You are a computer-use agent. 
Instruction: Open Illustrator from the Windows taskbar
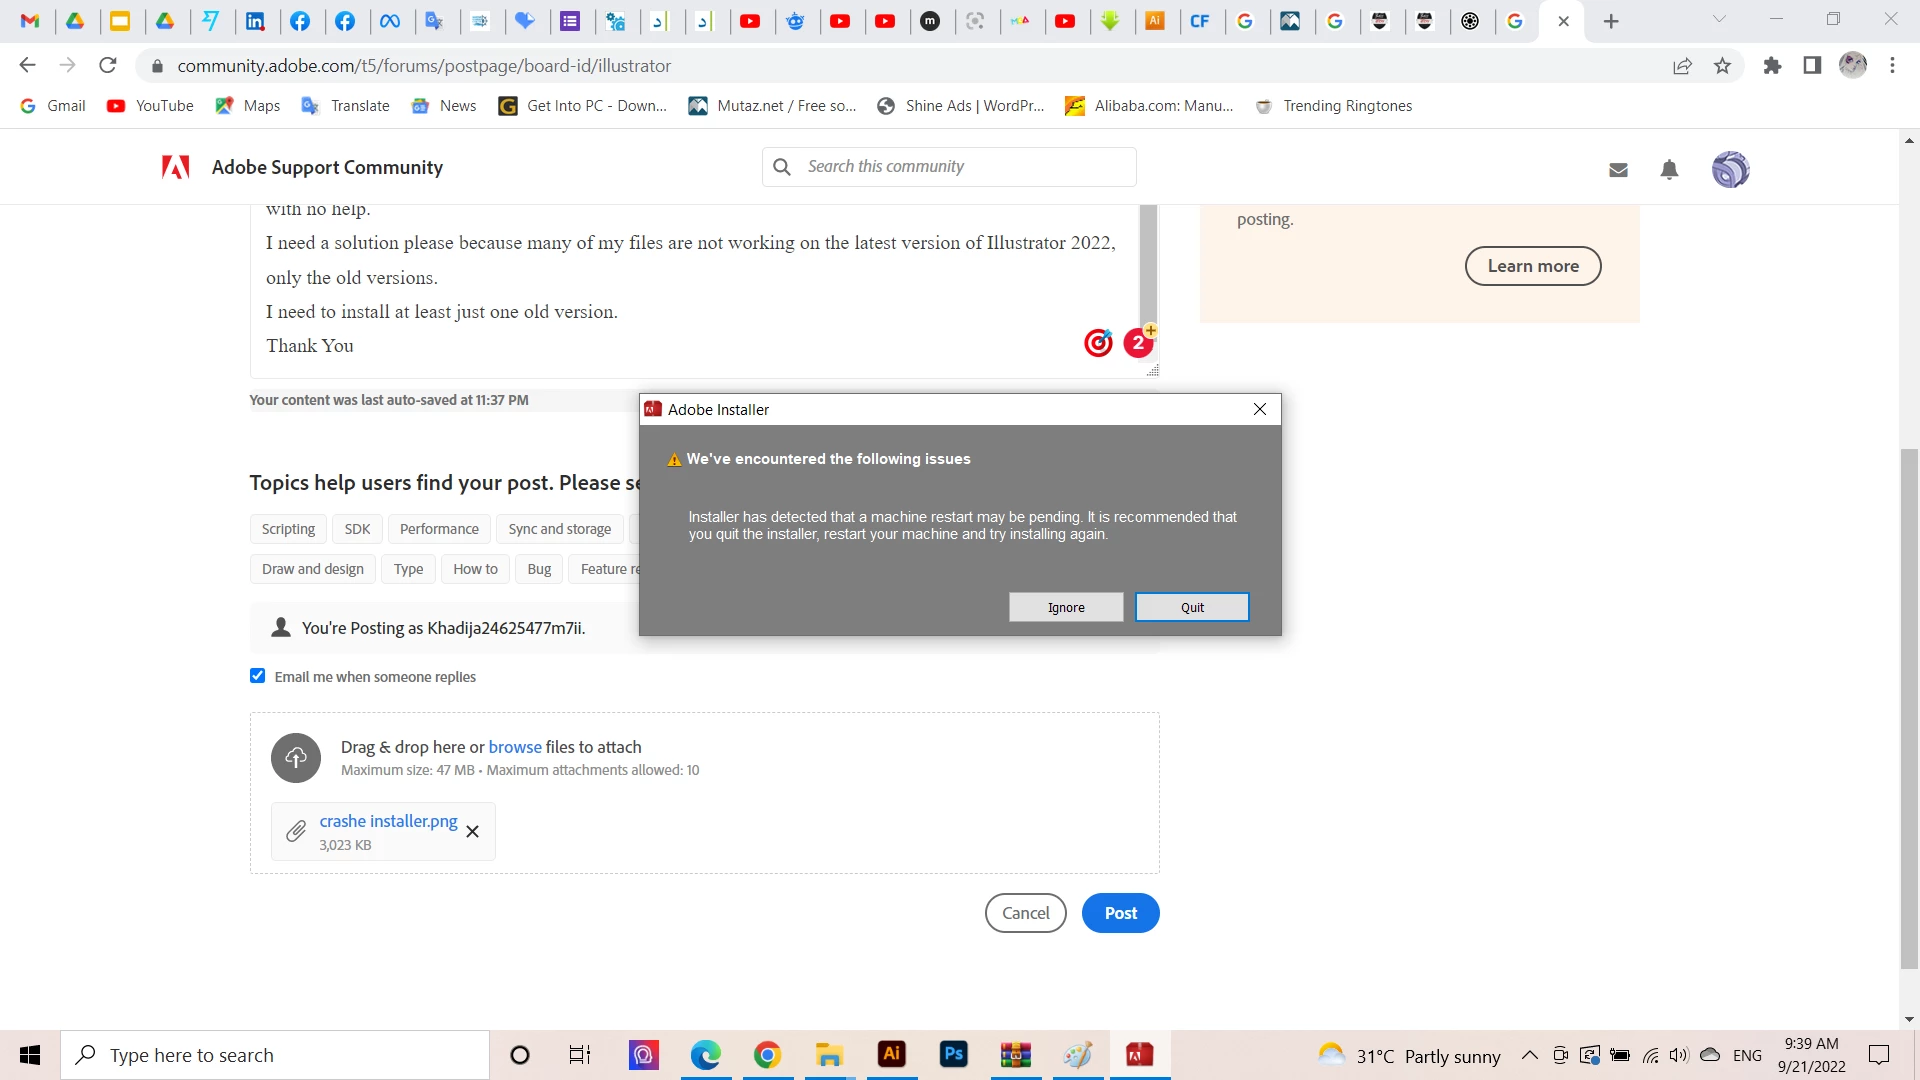click(x=891, y=1054)
